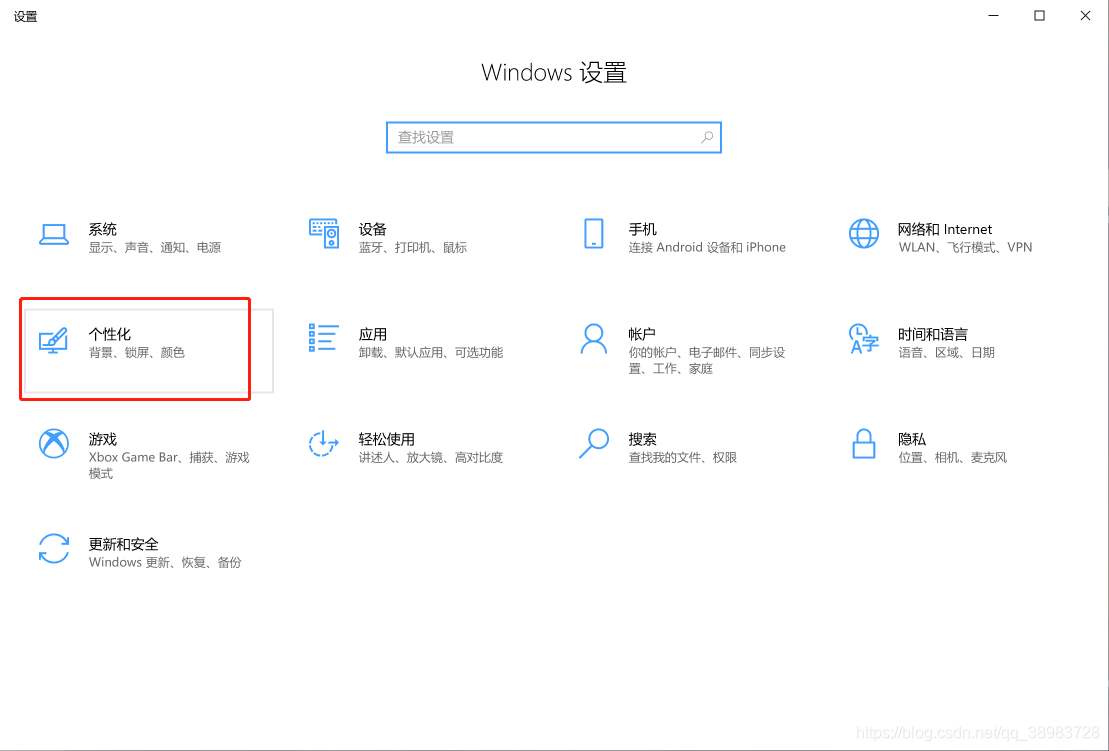Open the 手机 phone icon
This screenshot has height=751, width=1109.
click(593, 233)
